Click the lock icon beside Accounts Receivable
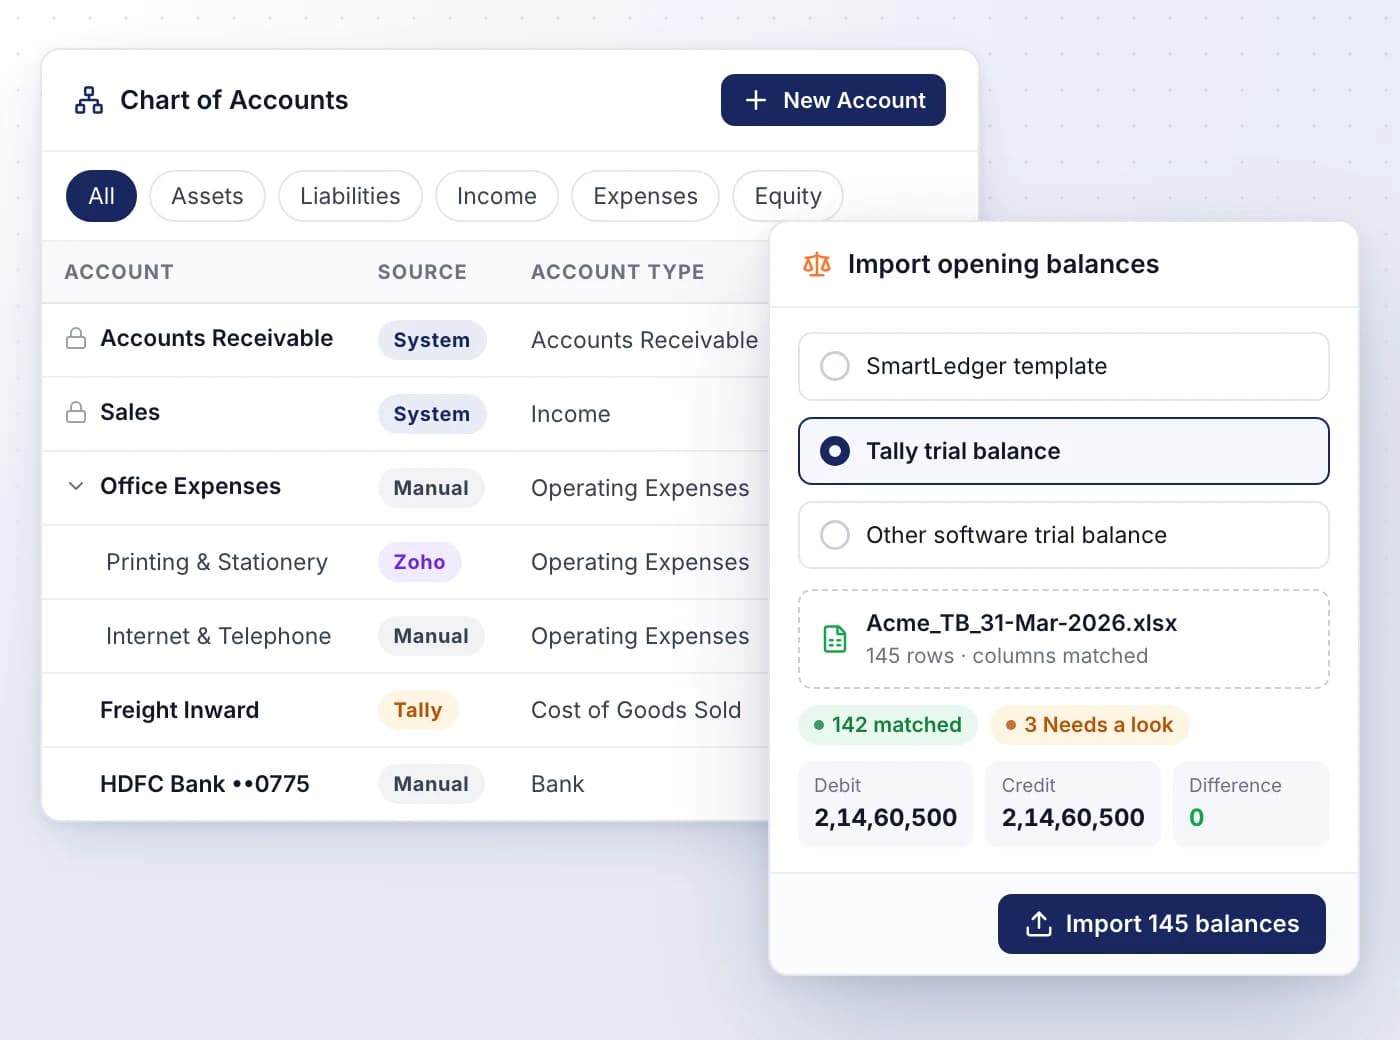 (x=76, y=339)
